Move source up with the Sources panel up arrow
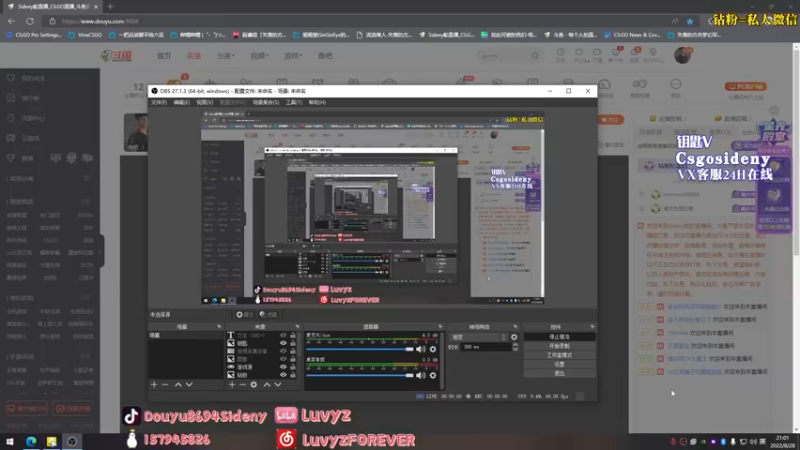This screenshot has width=800, height=450. (x=267, y=385)
